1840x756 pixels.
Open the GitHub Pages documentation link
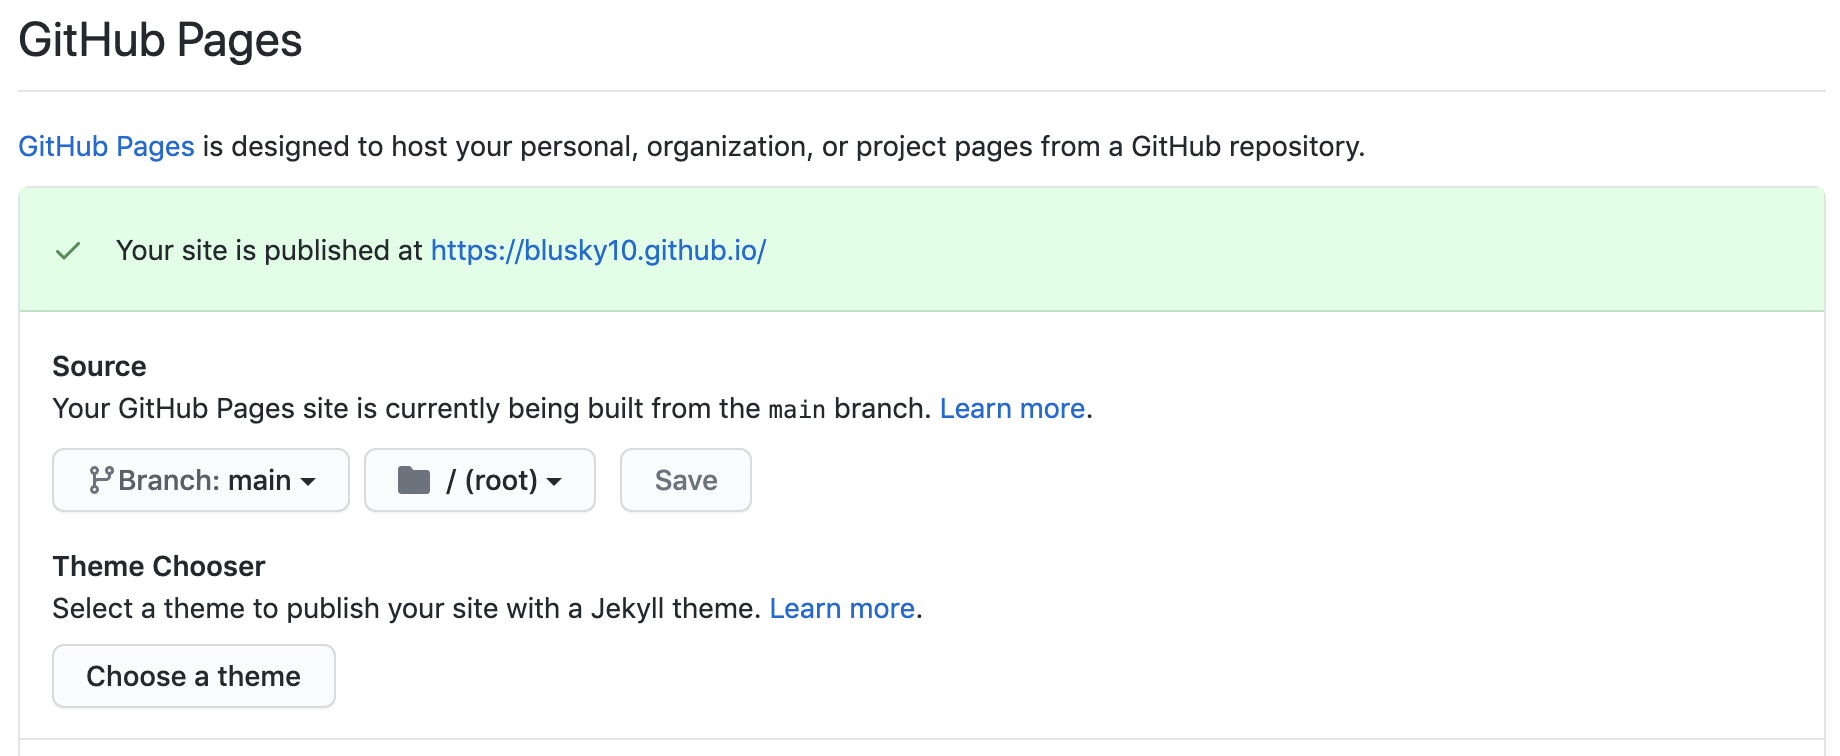point(106,147)
